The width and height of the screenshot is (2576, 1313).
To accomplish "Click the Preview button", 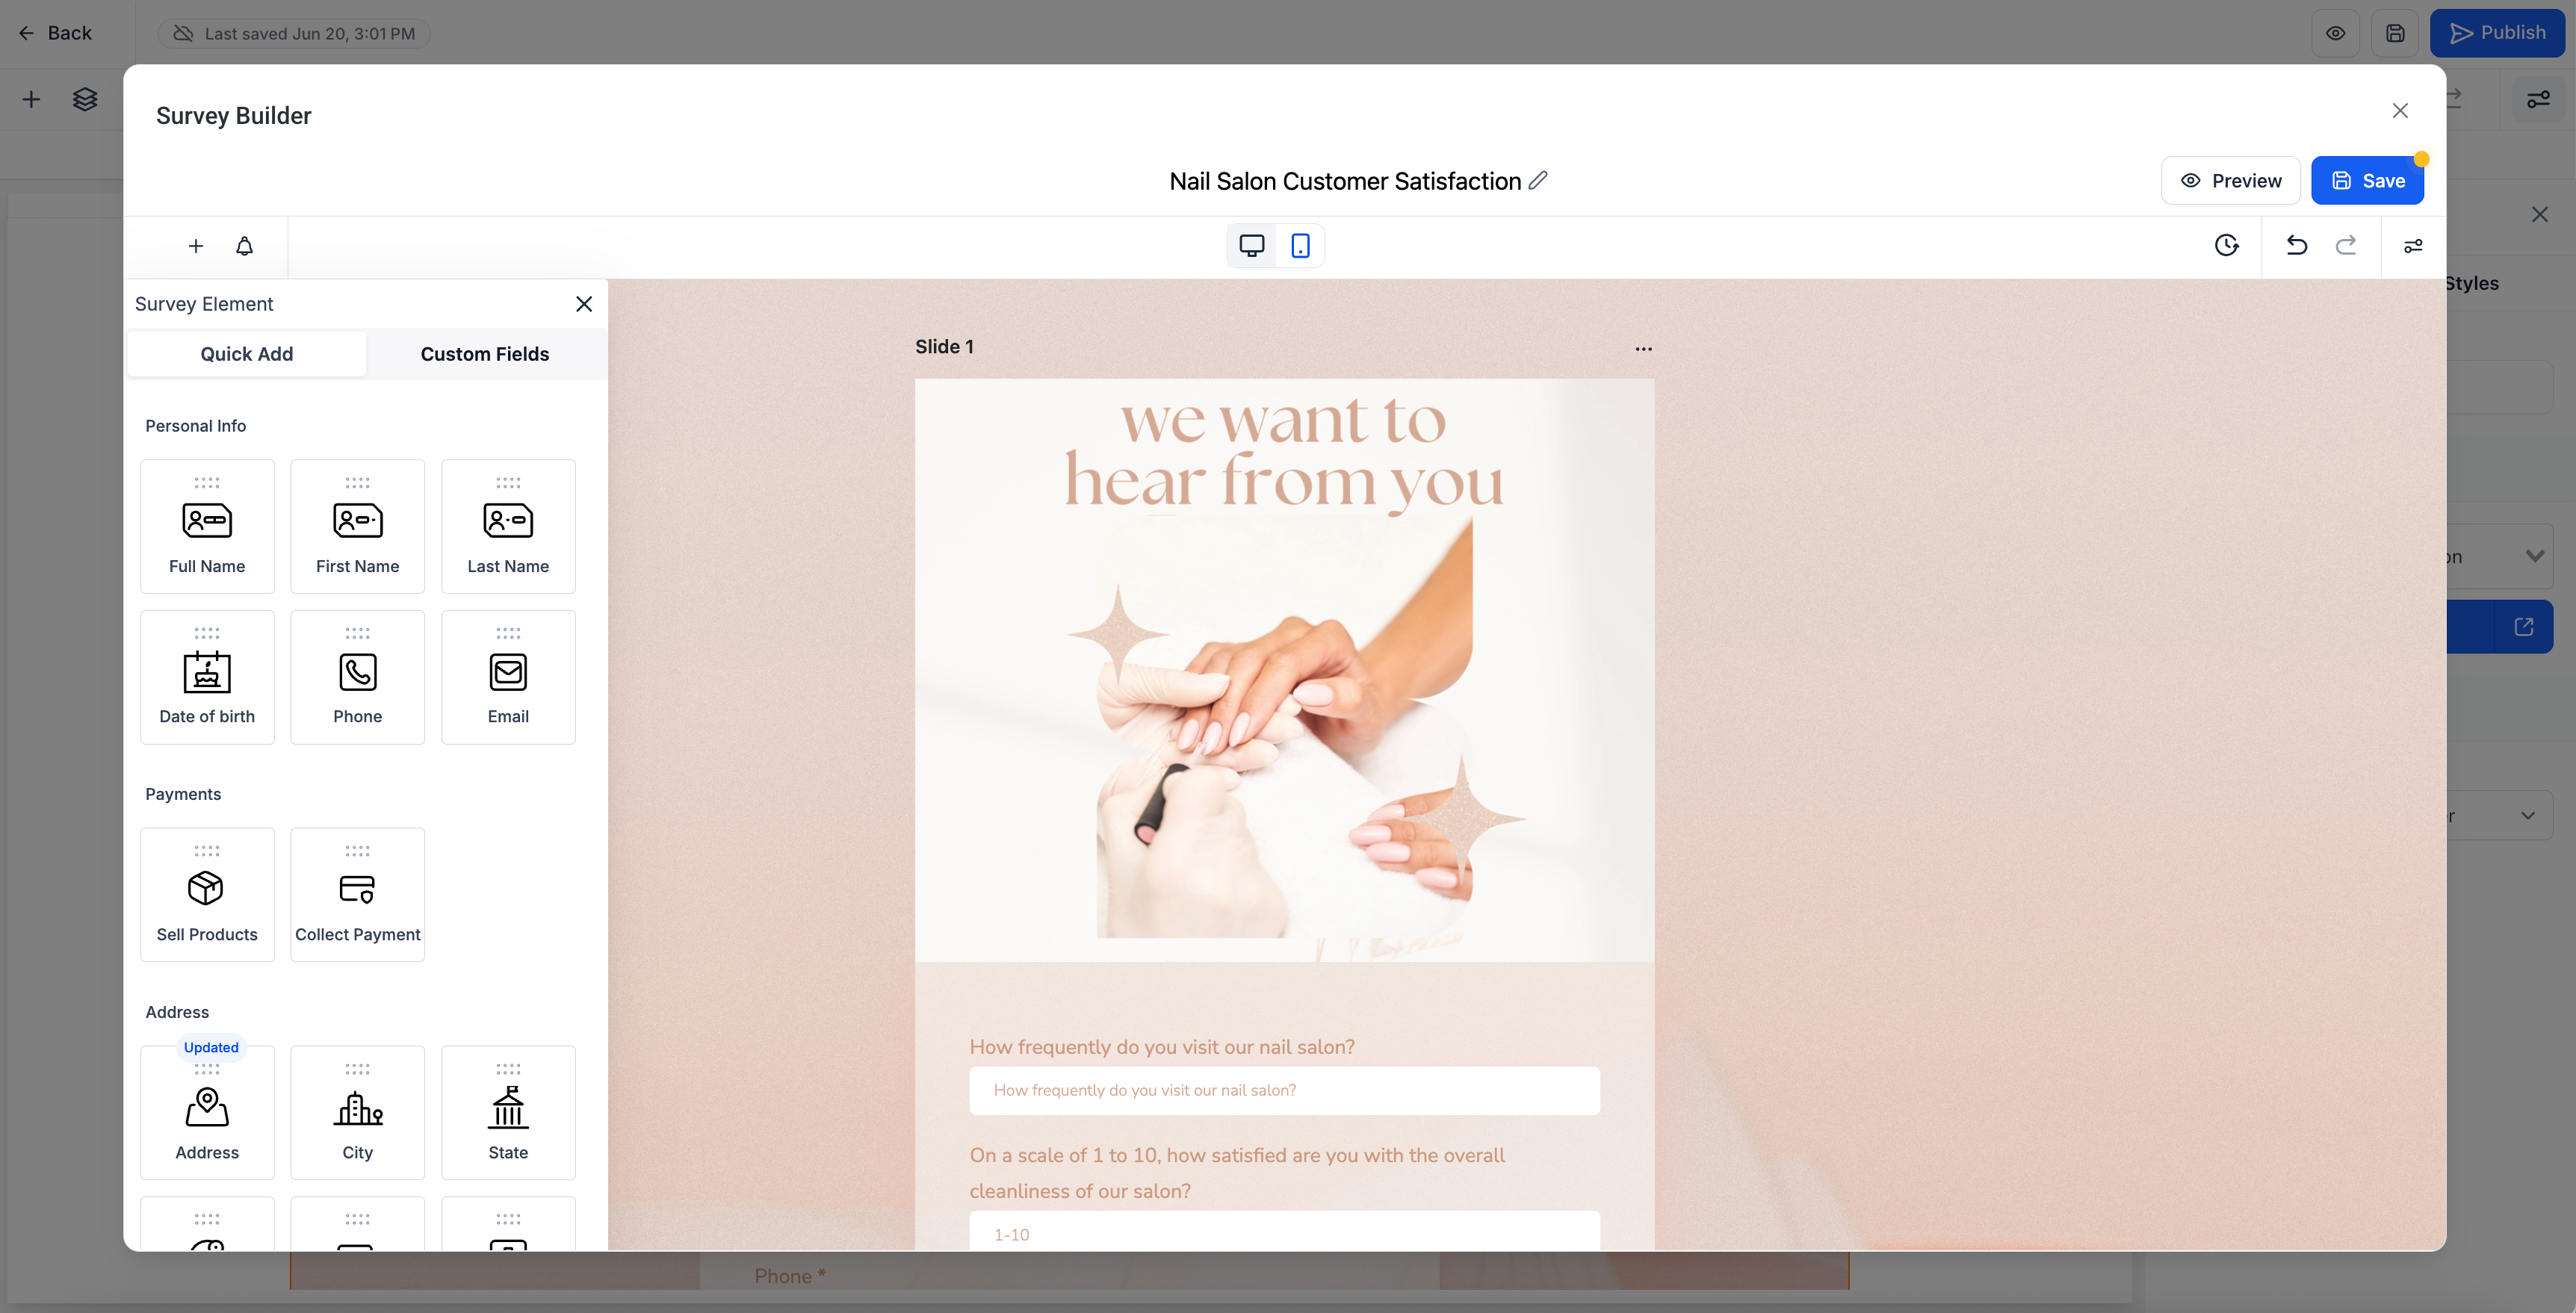I will [x=2230, y=181].
